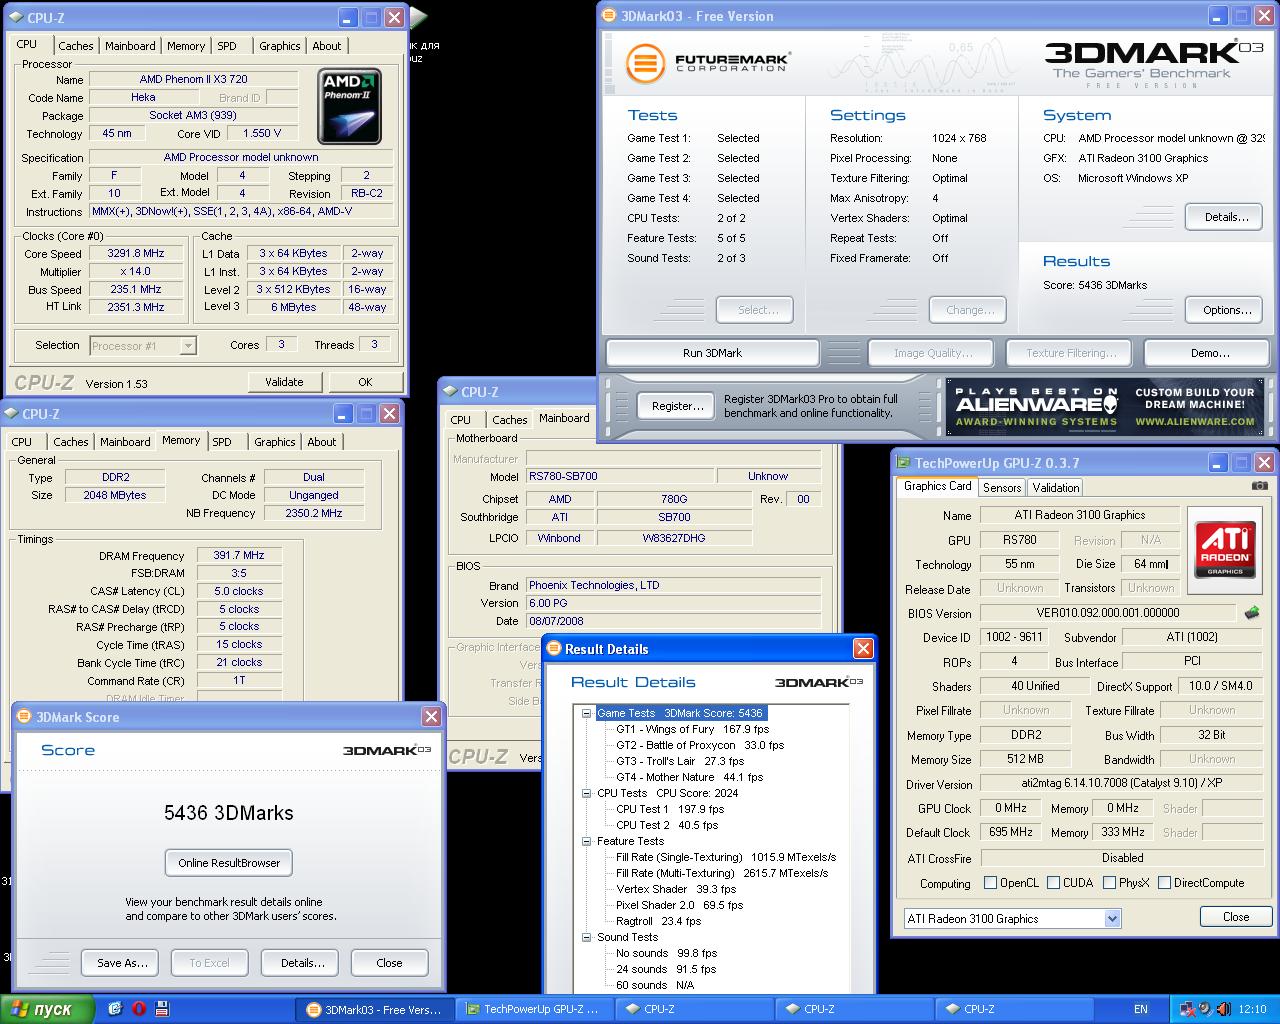Click Options… button under Results
The image size is (1280, 1024).
1226,310
